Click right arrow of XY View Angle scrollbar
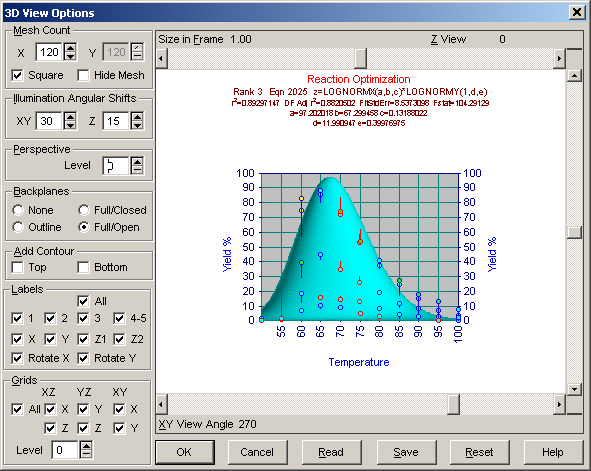This screenshot has height=471, width=591. pos(559,404)
